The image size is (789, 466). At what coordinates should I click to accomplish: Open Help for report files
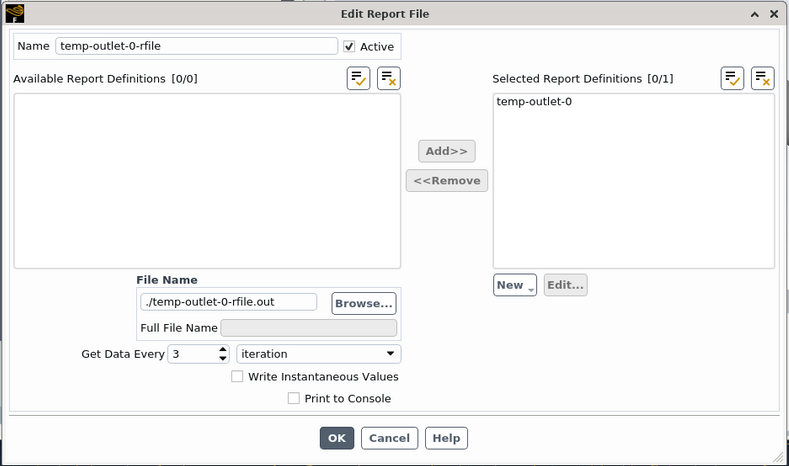[x=446, y=438]
